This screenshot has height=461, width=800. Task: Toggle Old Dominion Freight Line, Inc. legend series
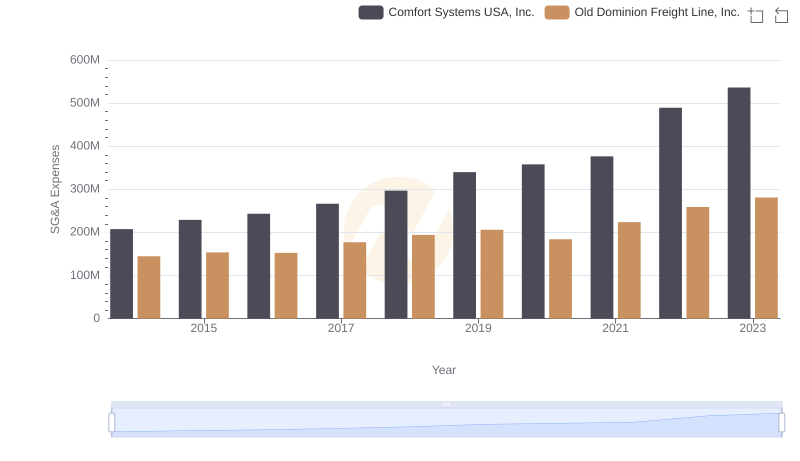[x=642, y=12]
